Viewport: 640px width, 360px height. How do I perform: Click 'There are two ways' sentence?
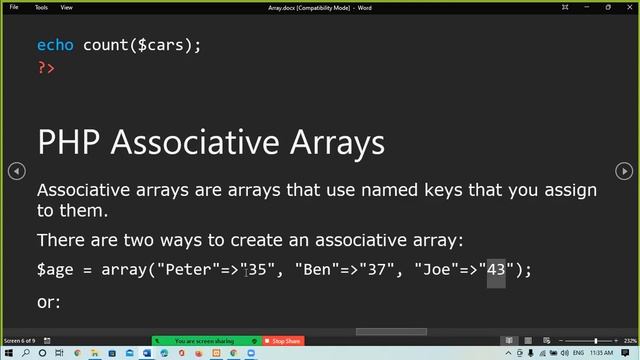(x=250, y=240)
